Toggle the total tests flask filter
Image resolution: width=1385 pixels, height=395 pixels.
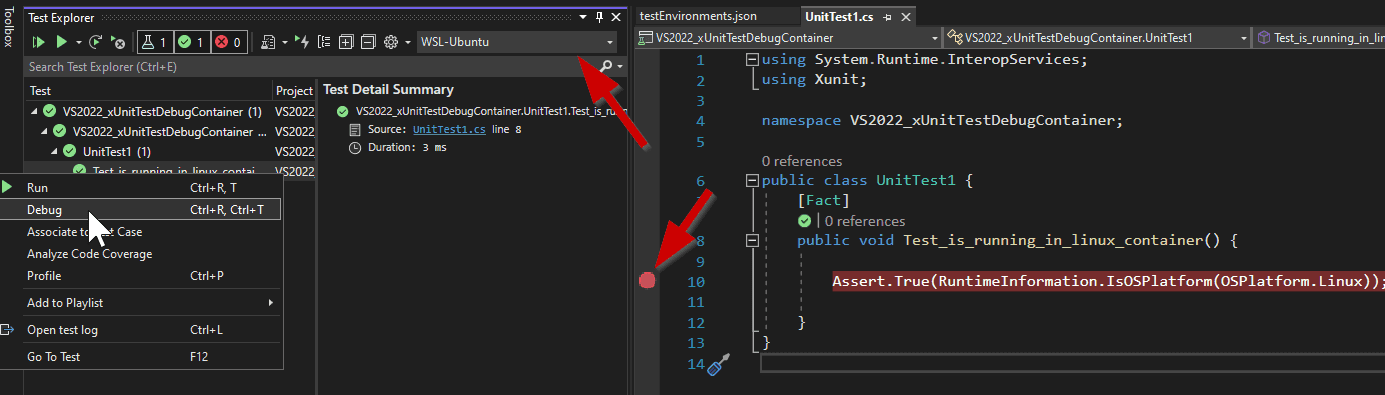155,42
